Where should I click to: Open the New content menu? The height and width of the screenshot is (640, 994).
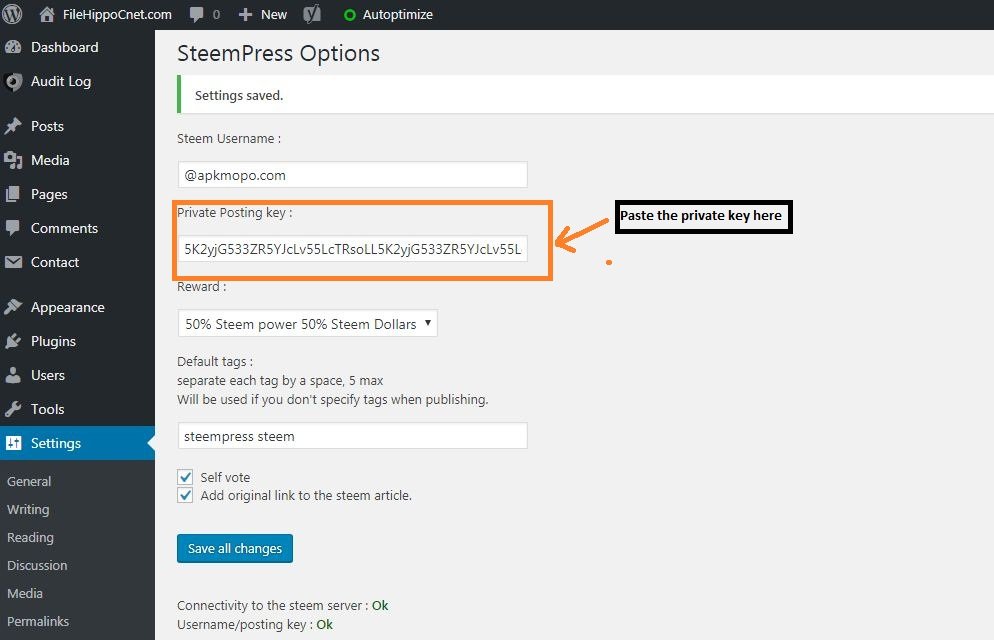pyautogui.click(x=263, y=14)
